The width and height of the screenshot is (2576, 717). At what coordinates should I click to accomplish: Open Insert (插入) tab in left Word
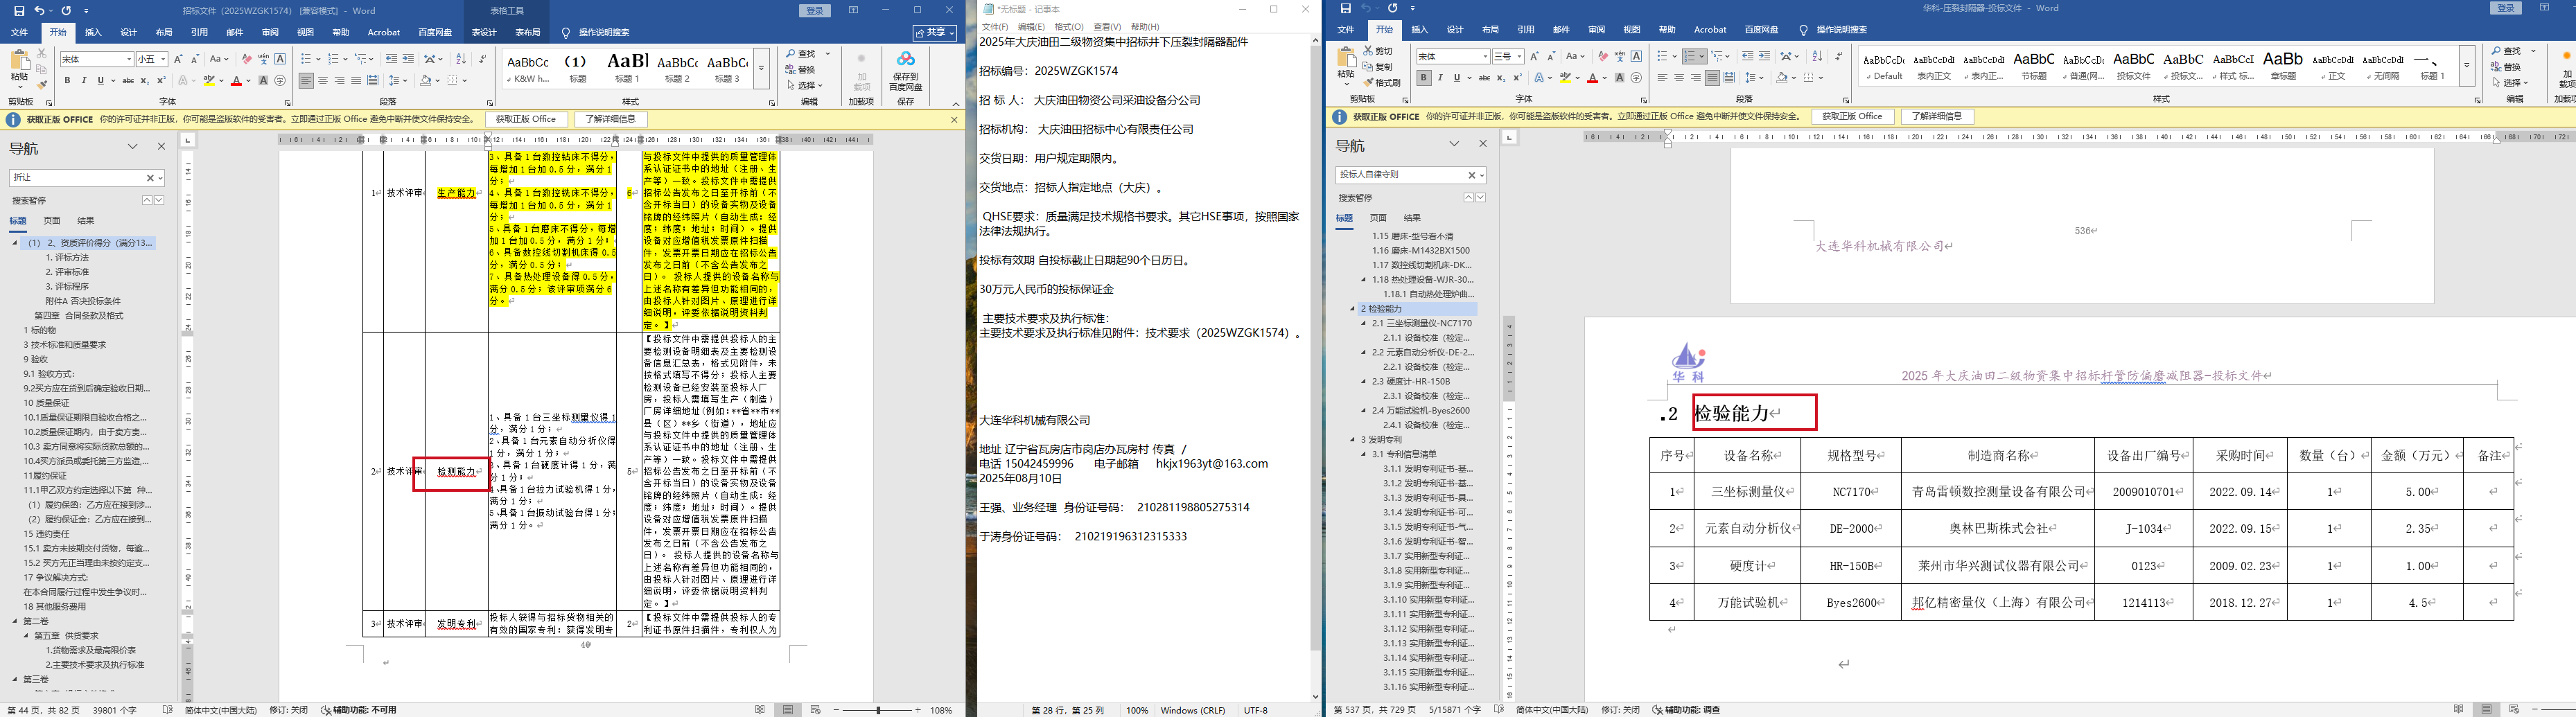(93, 32)
